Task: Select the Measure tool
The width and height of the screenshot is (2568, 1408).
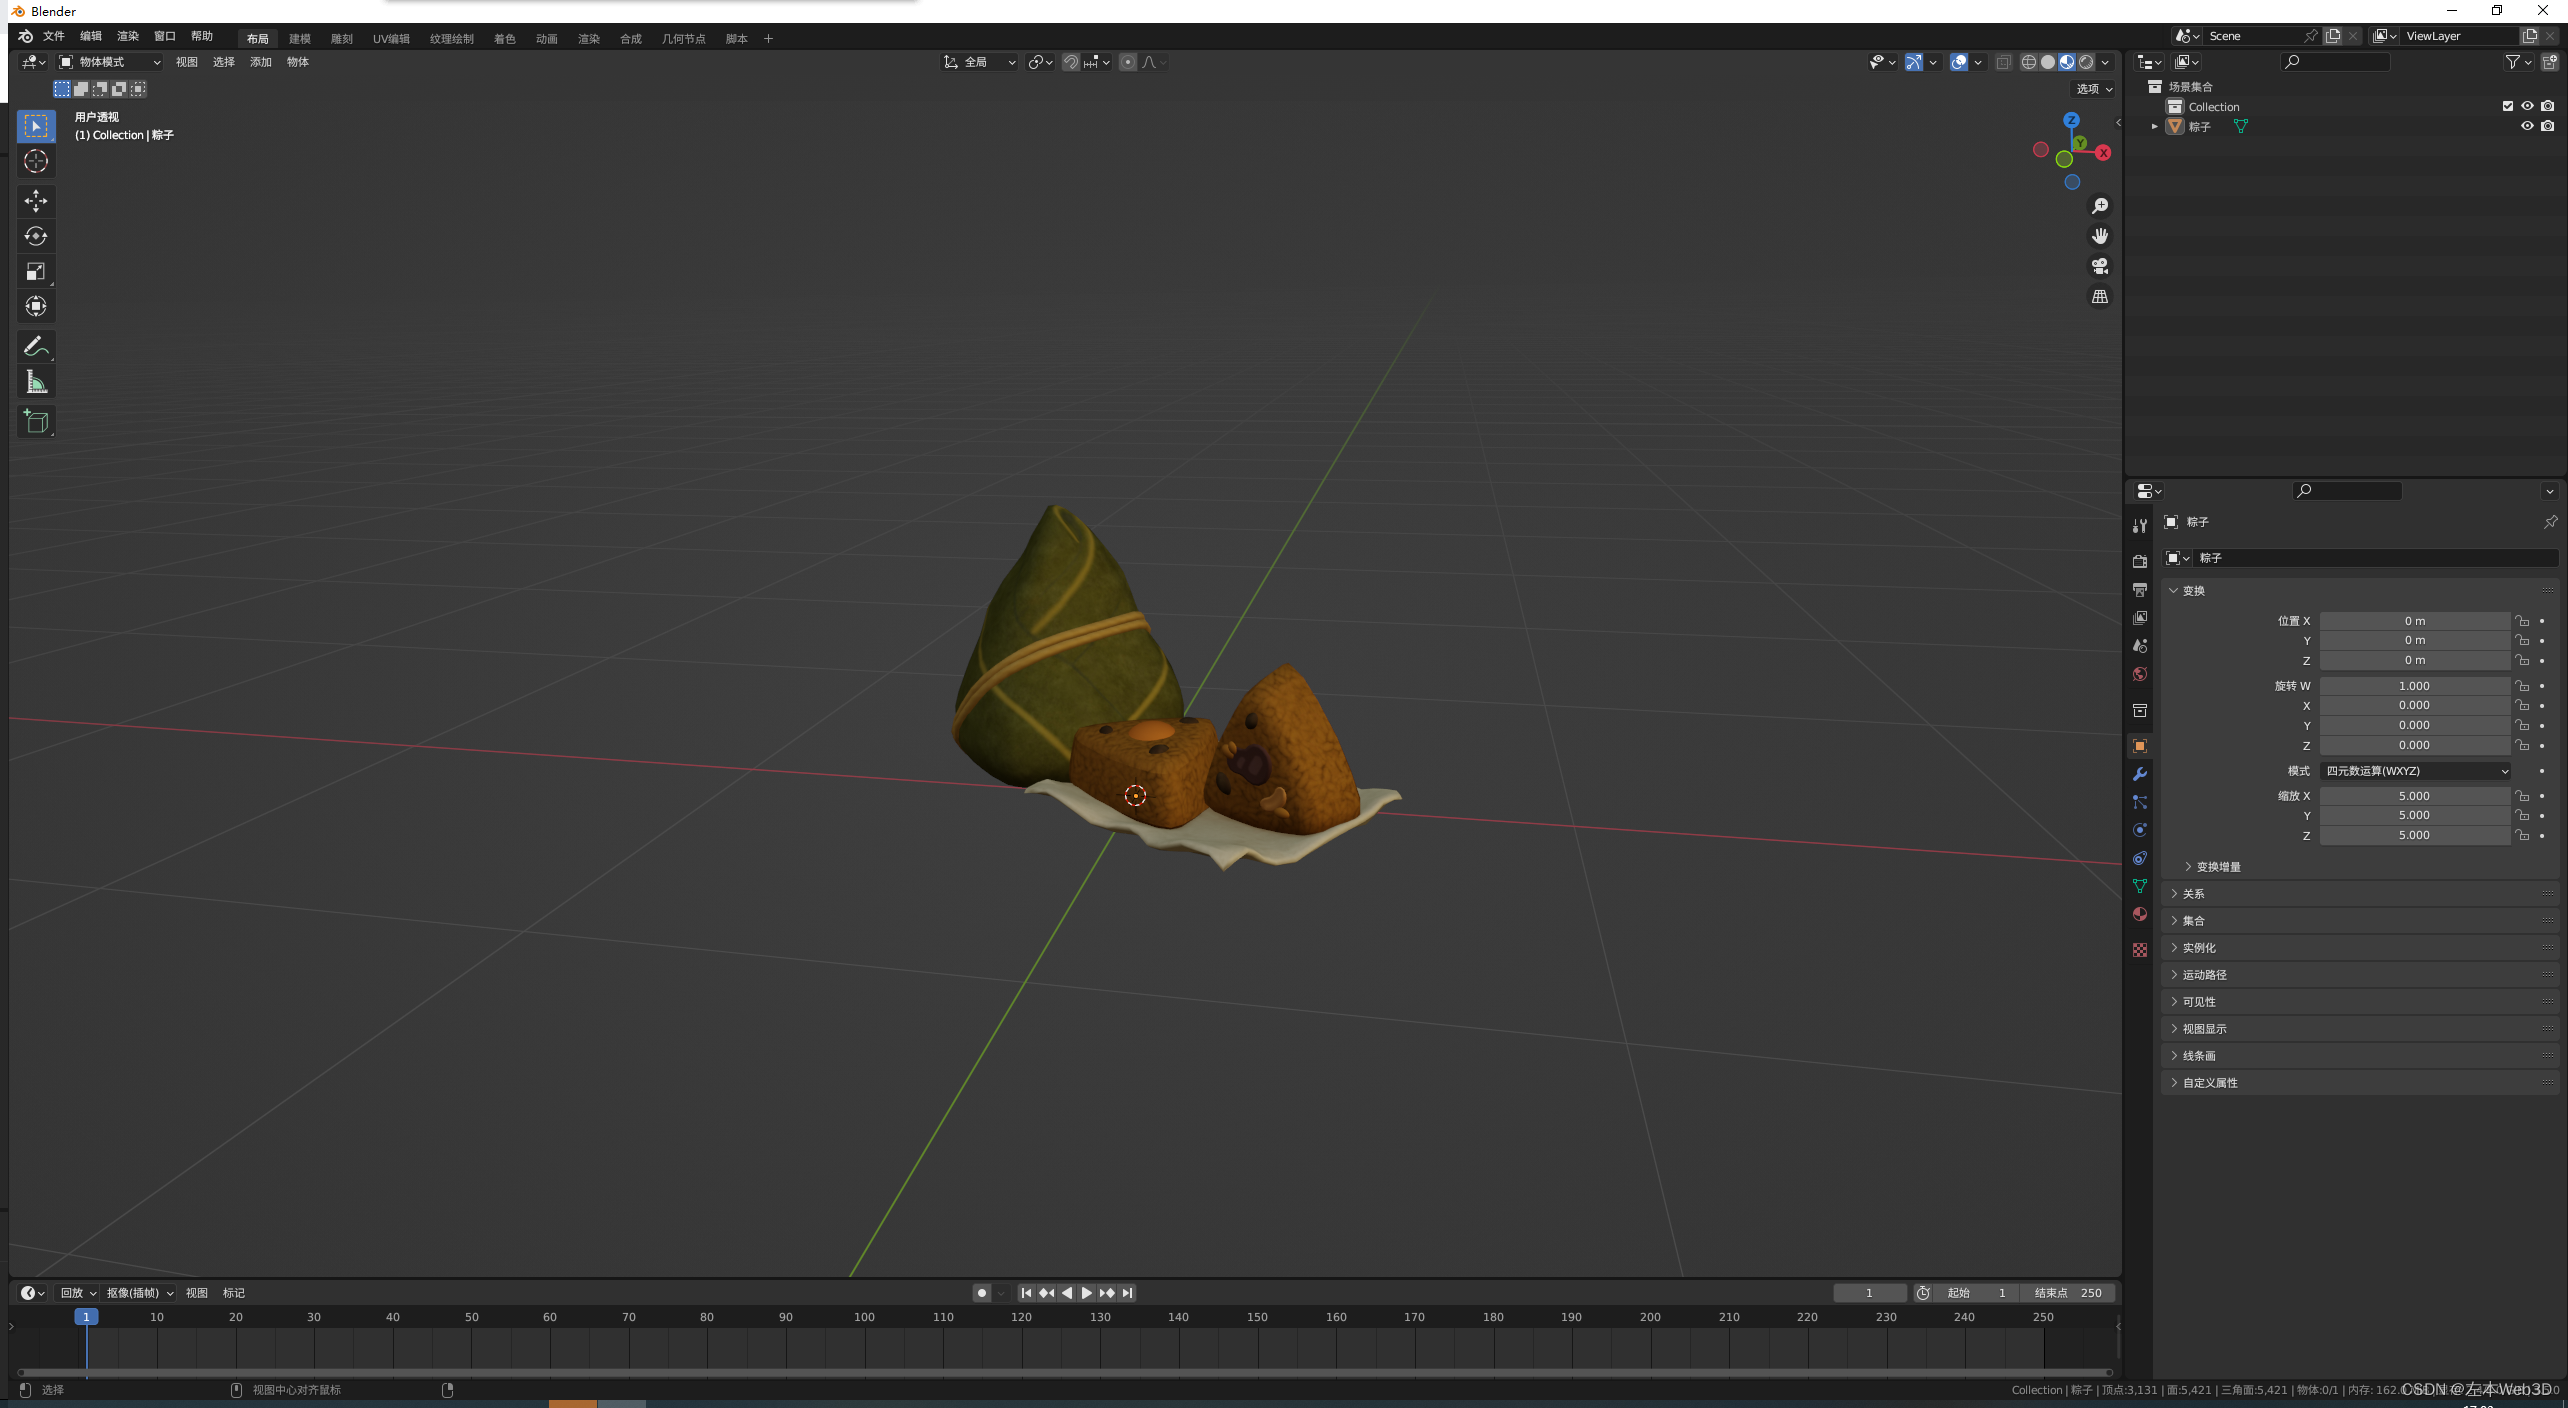Action: click(x=36, y=382)
